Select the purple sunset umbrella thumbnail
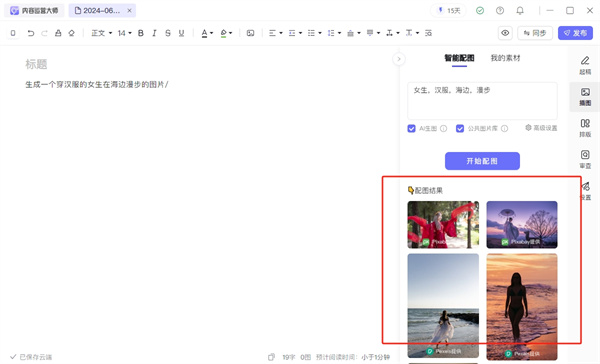The height and width of the screenshot is (364, 600). 522,225
